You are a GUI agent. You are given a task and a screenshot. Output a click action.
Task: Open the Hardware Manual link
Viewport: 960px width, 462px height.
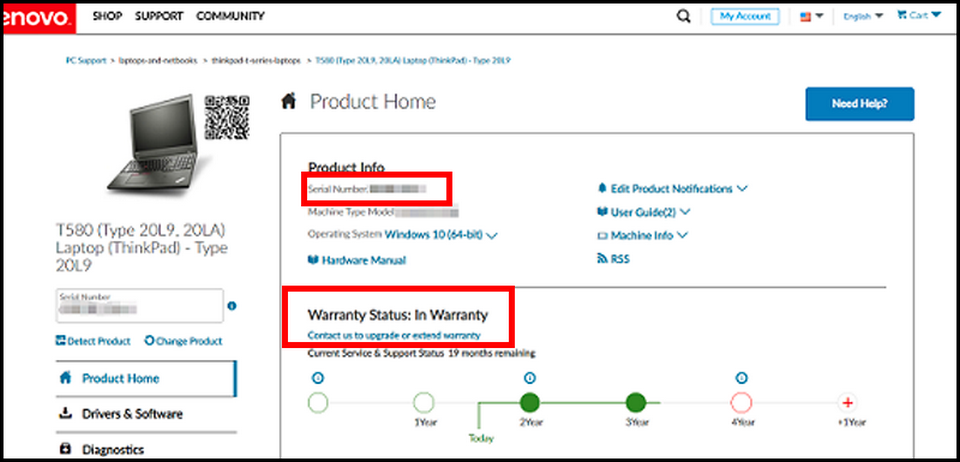coord(363,260)
